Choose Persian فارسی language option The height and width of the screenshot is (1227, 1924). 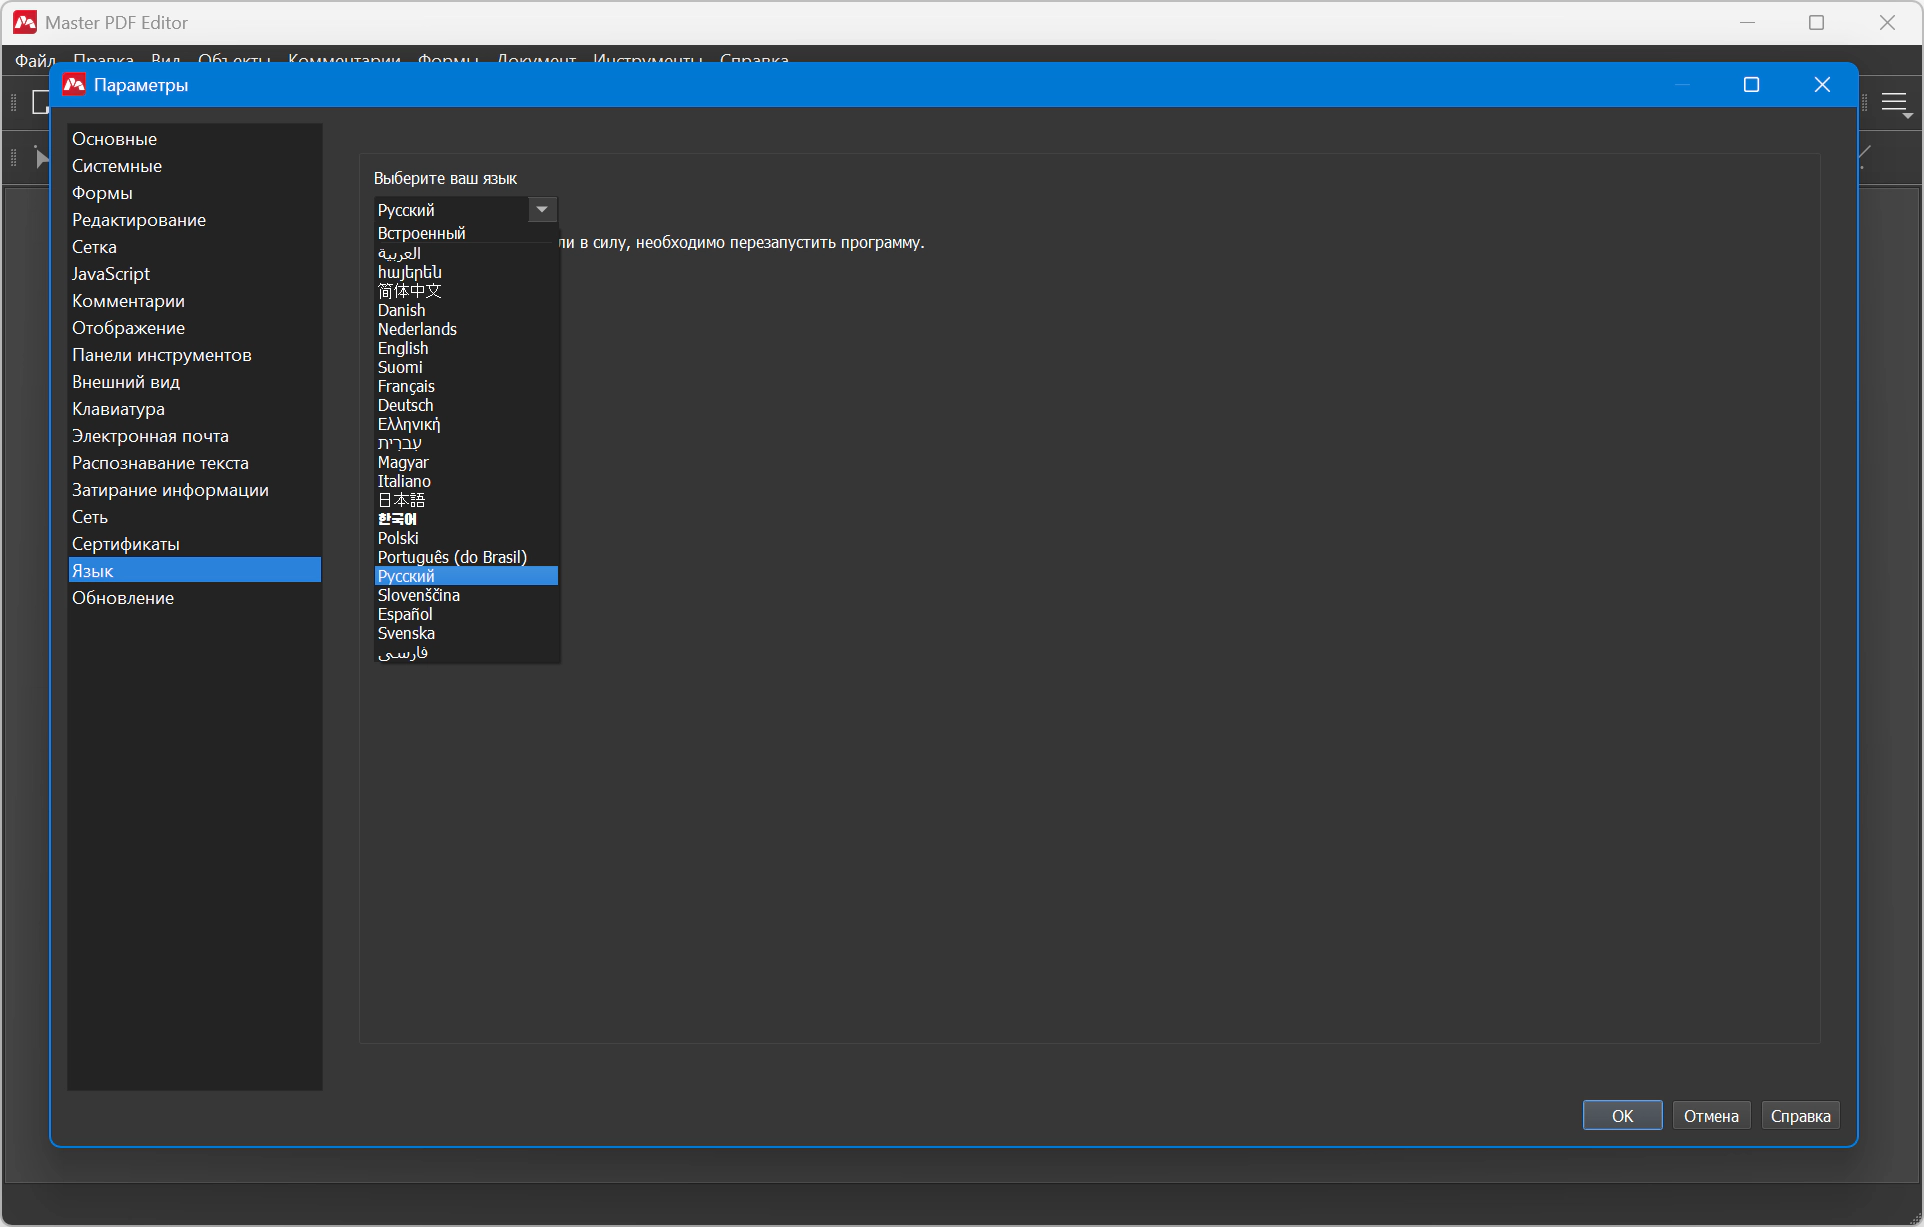click(x=466, y=652)
